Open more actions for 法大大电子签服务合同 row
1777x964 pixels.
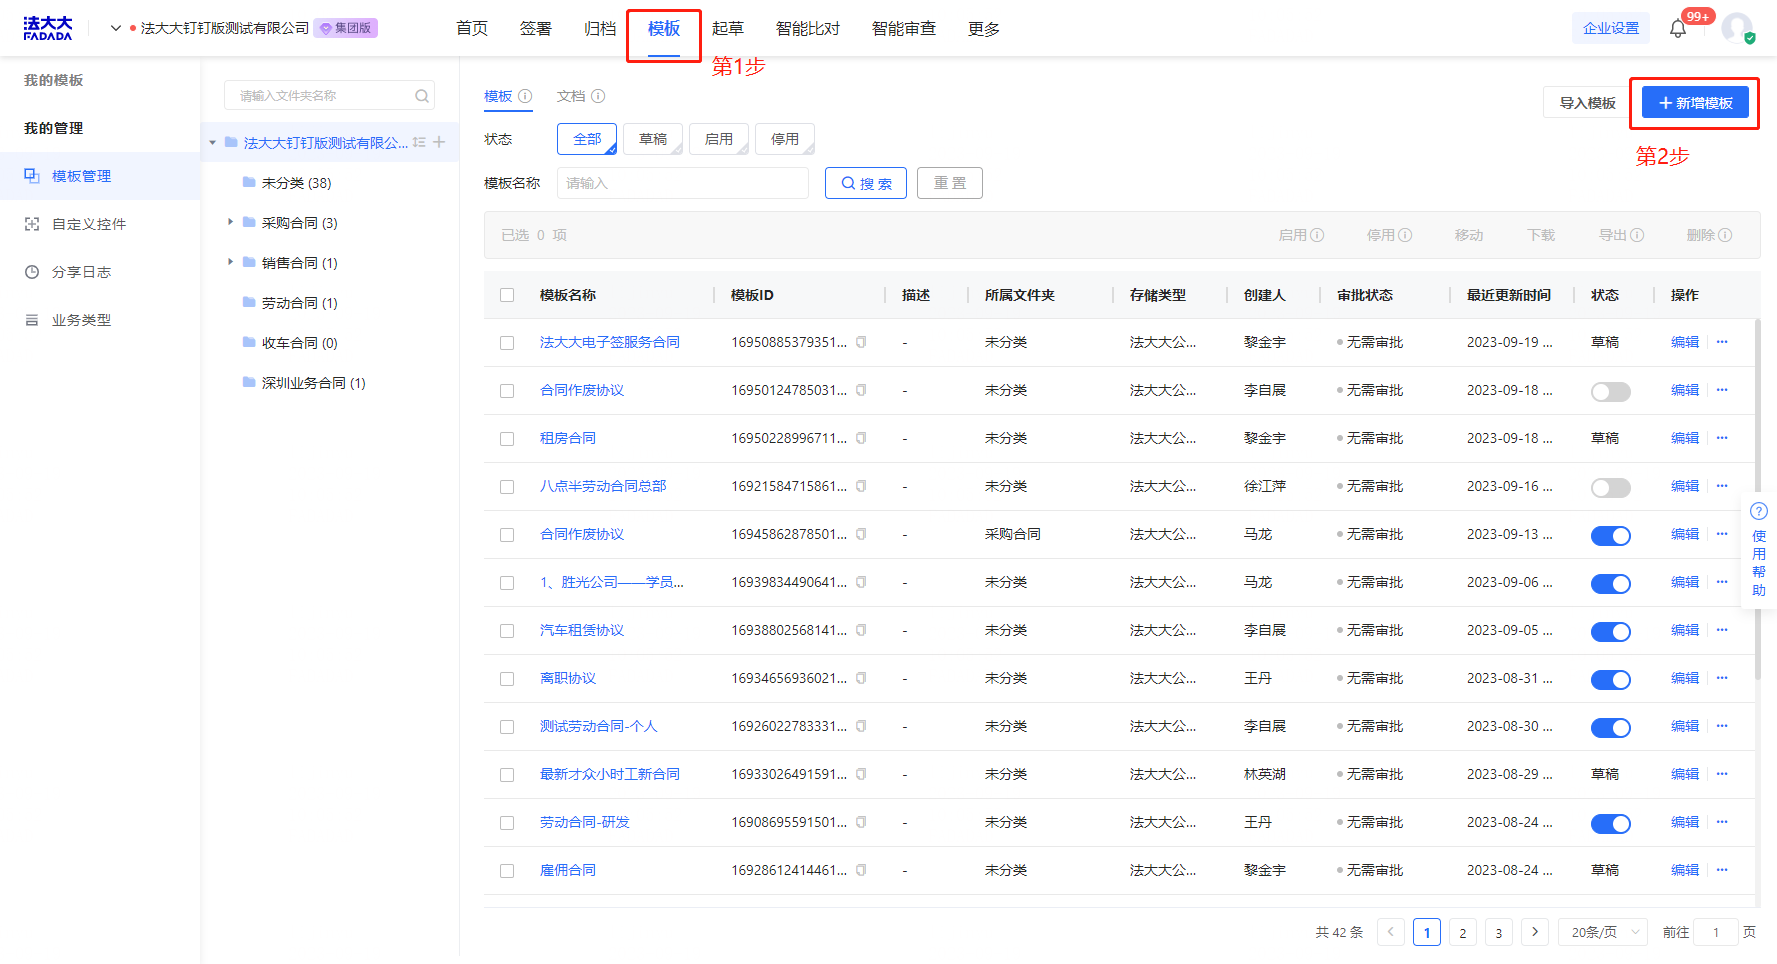pyautogui.click(x=1722, y=342)
